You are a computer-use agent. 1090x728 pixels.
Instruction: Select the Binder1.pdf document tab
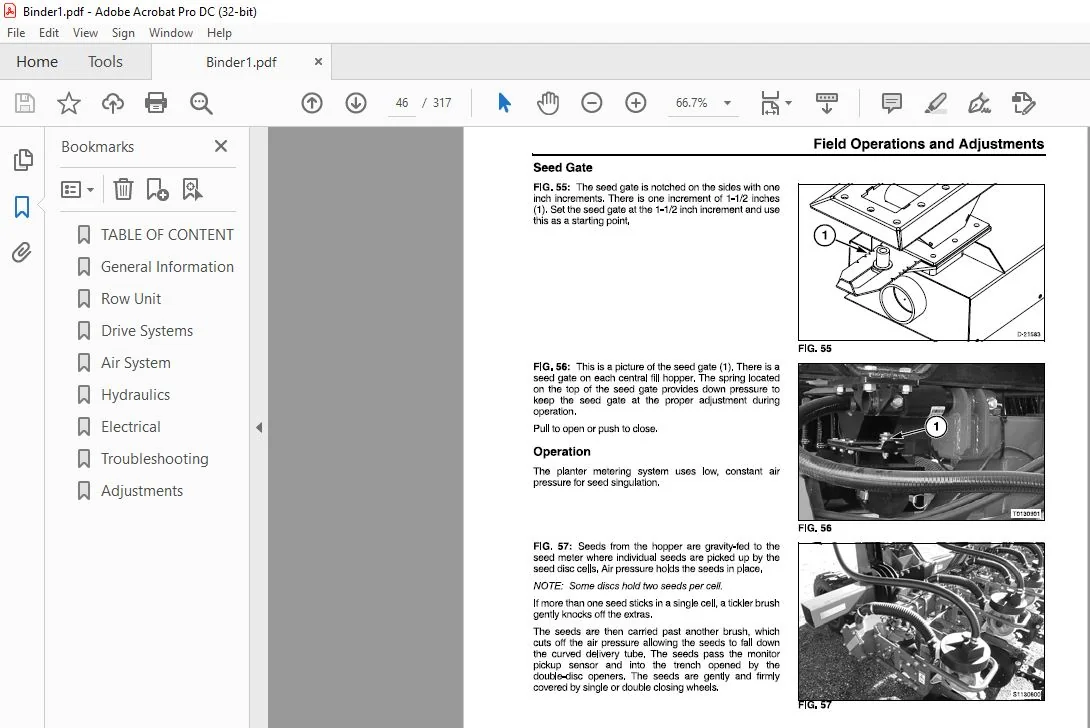click(x=241, y=62)
